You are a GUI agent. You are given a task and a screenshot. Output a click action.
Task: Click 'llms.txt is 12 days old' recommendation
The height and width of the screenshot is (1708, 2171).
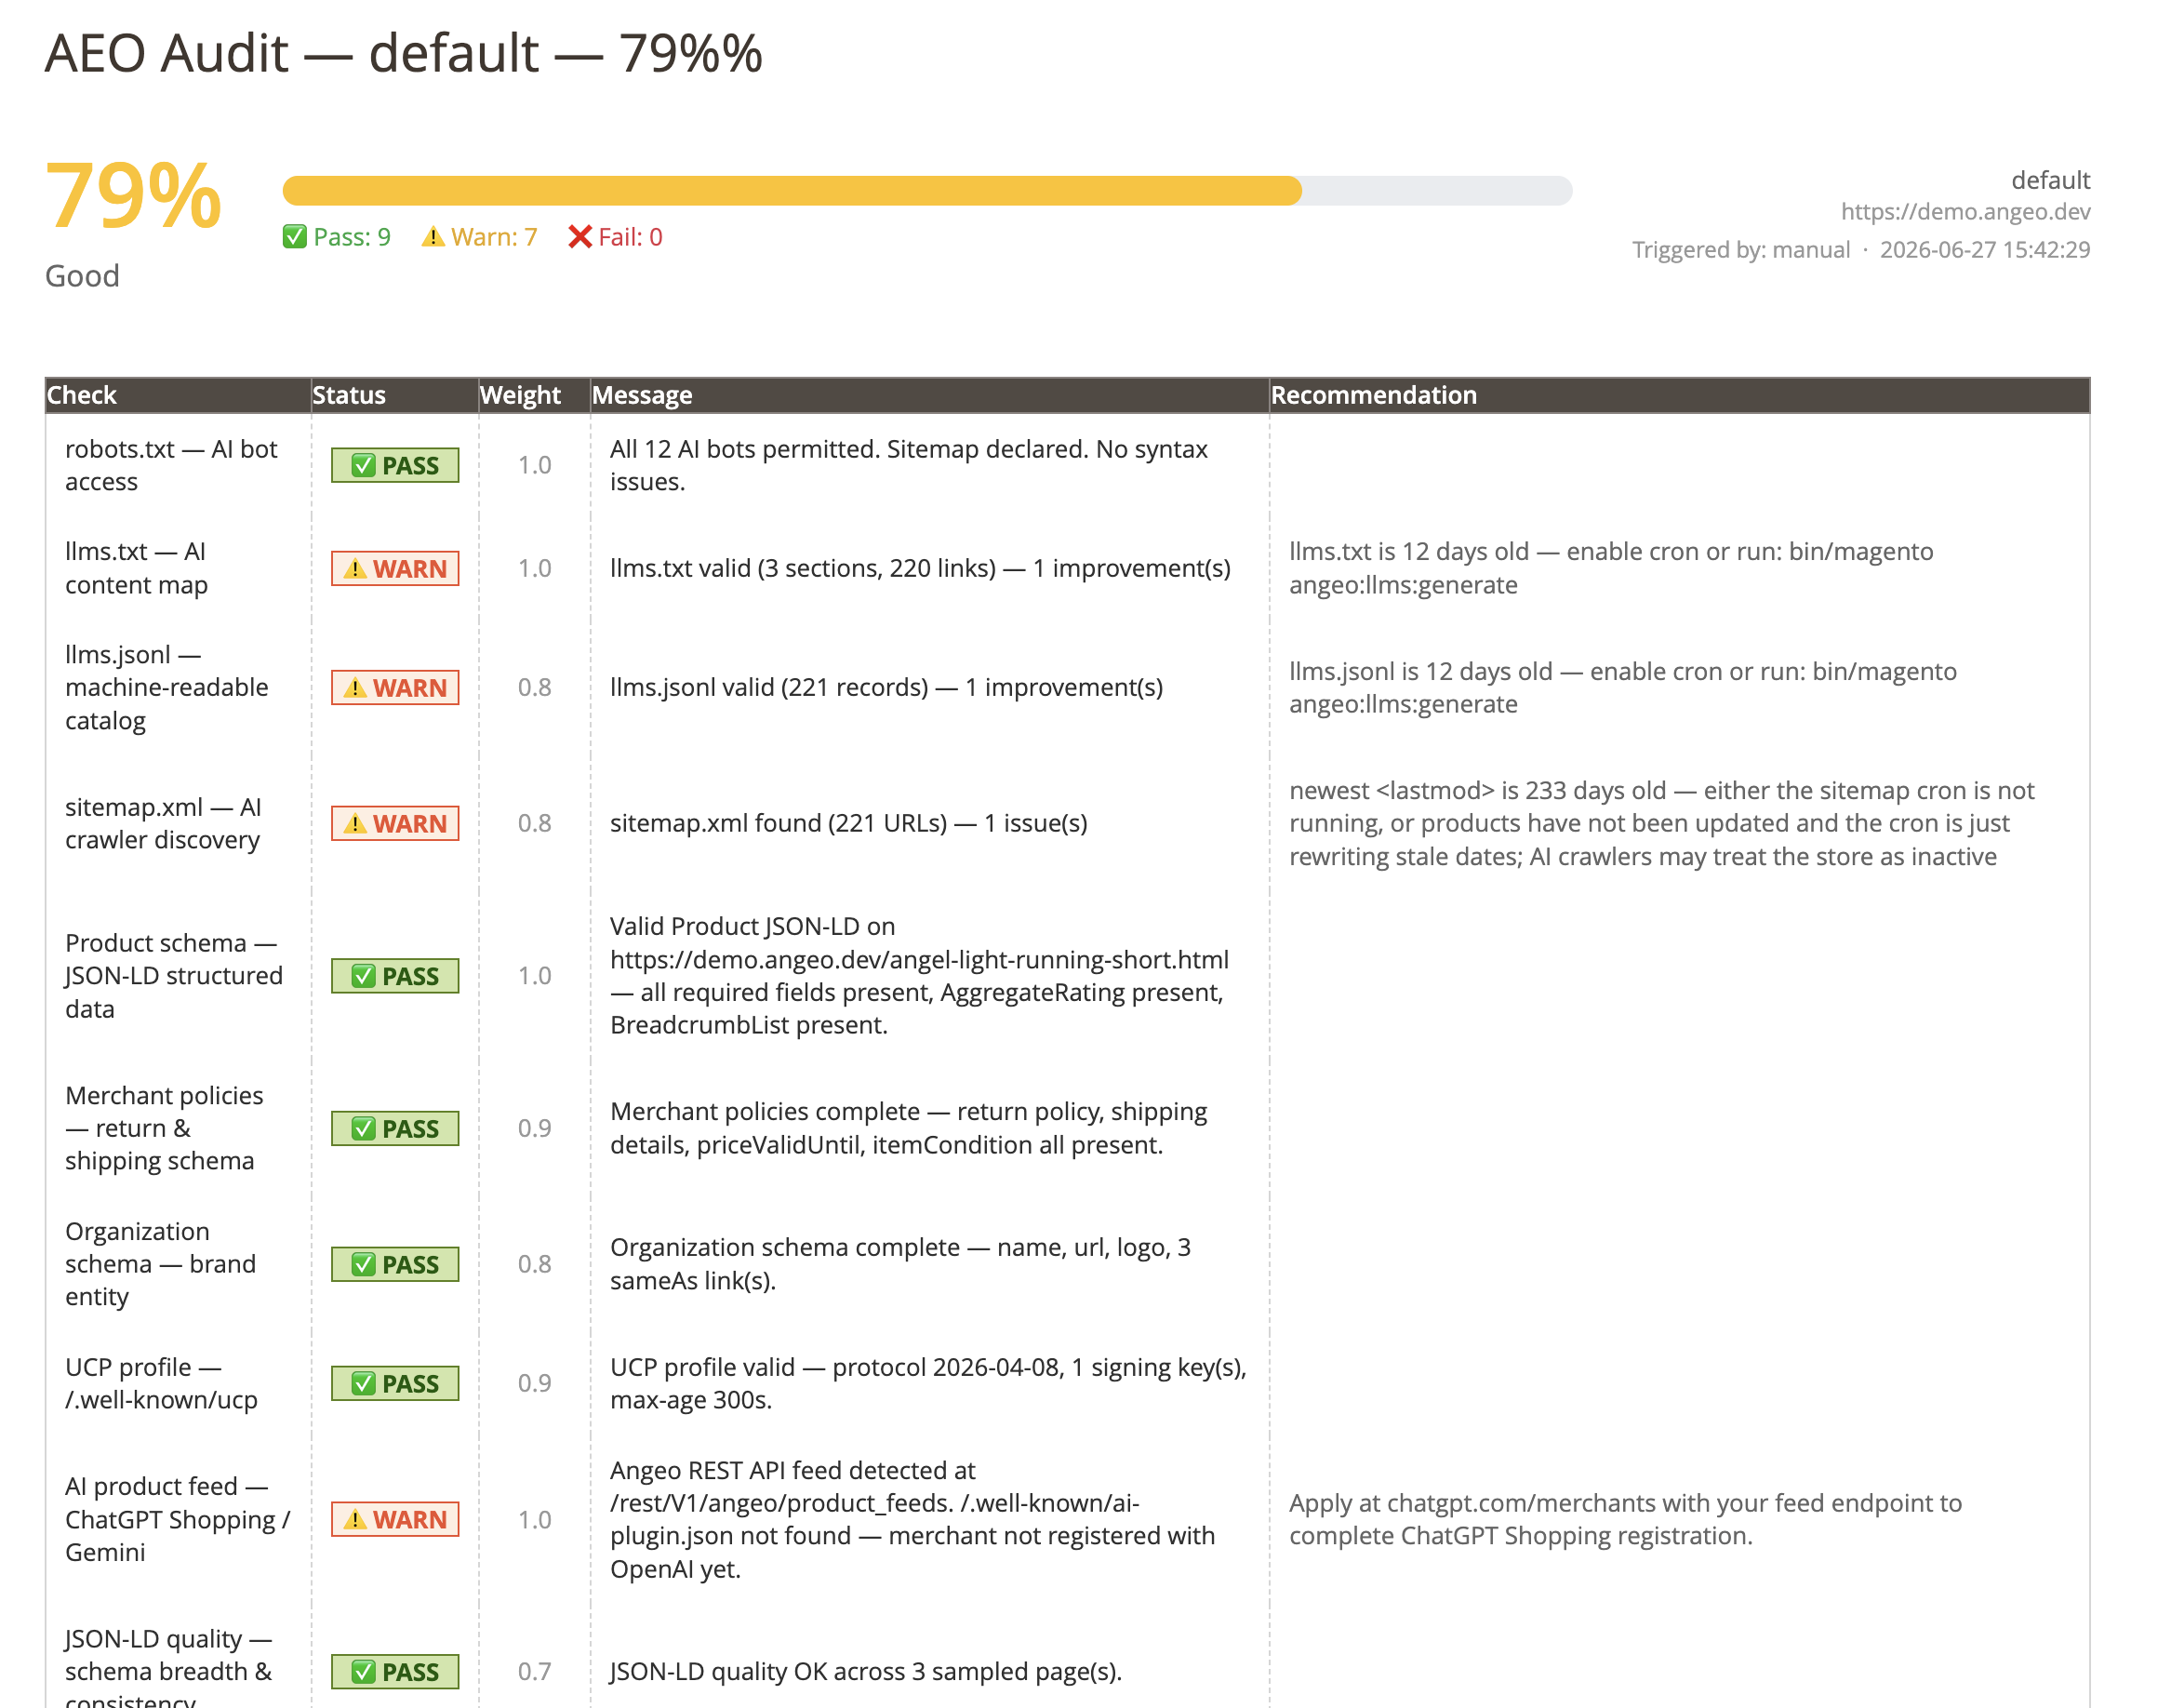(x=1610, y=568)
